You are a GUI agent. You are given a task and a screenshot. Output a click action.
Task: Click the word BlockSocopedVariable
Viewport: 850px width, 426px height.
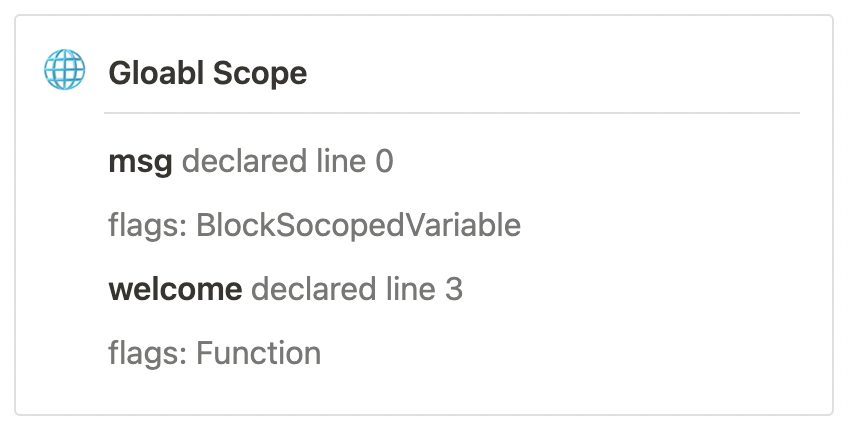point(358,225)
